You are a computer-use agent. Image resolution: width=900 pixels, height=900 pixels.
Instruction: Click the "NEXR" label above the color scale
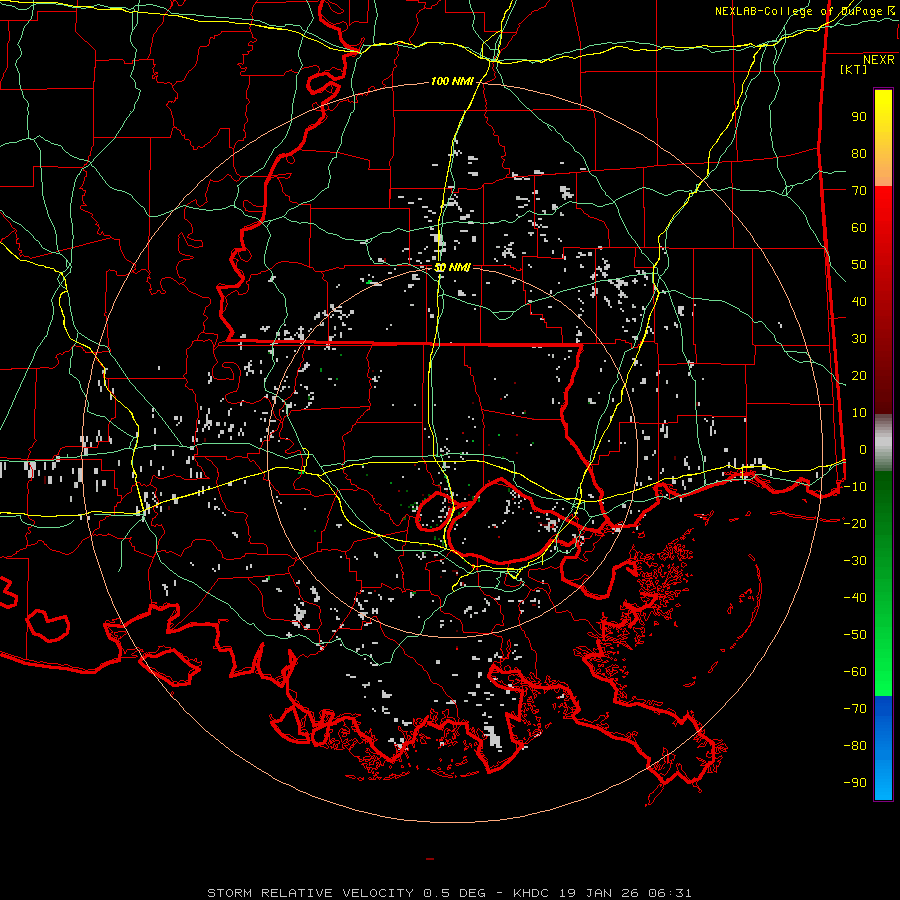(x=879, y=60)
